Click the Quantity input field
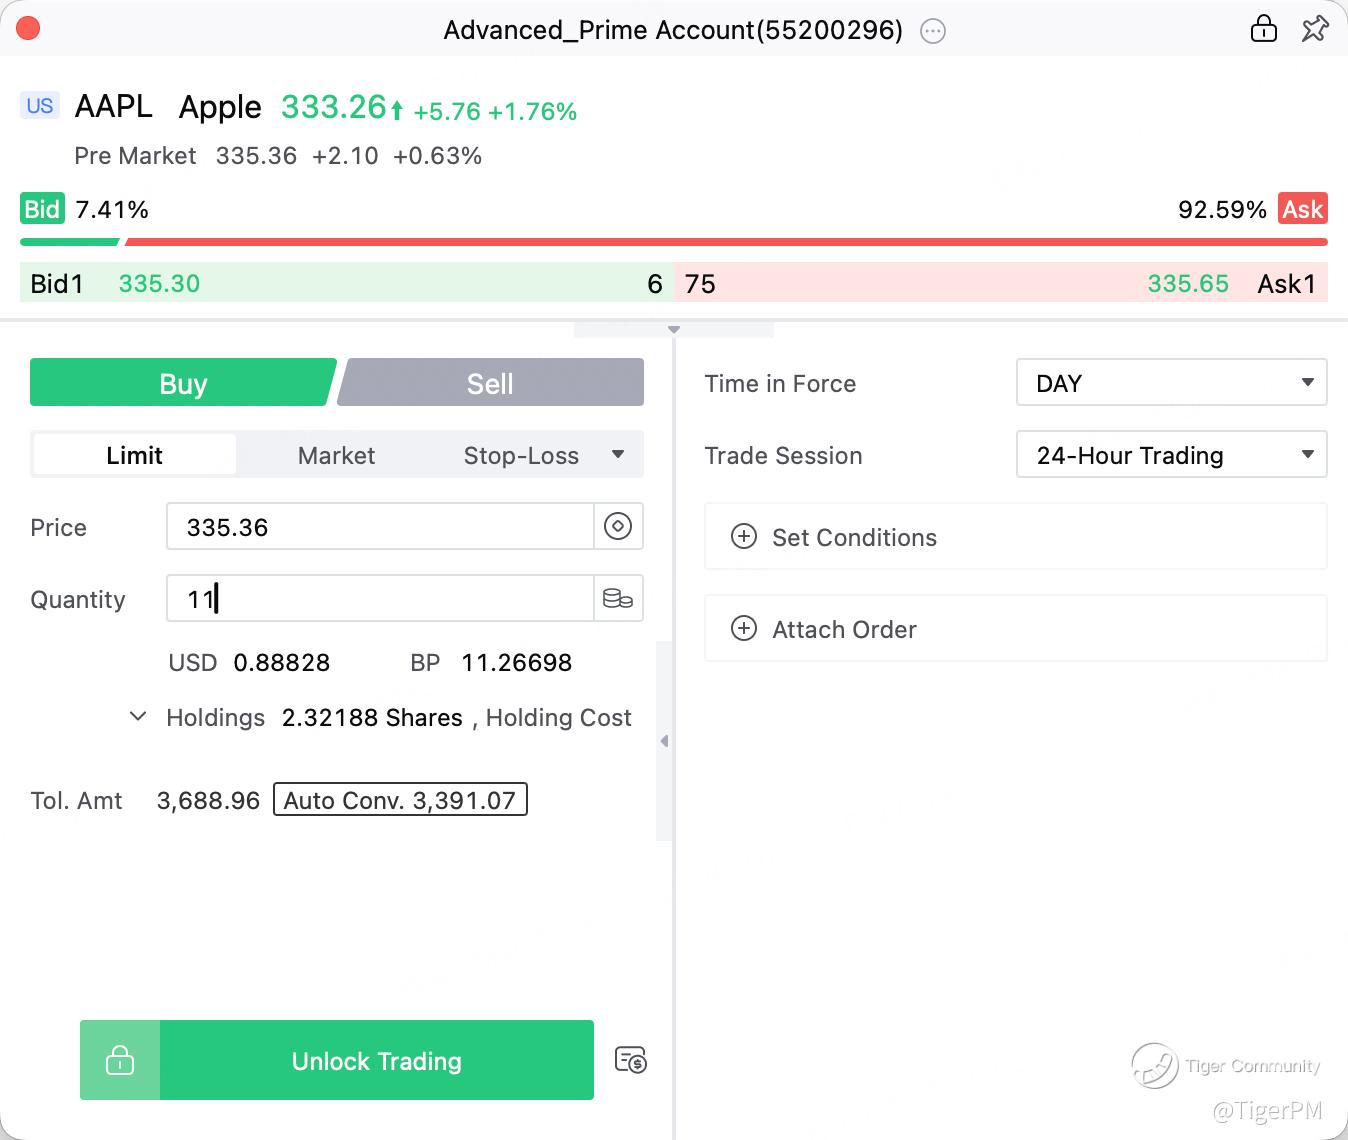 [x=380, y=598]
